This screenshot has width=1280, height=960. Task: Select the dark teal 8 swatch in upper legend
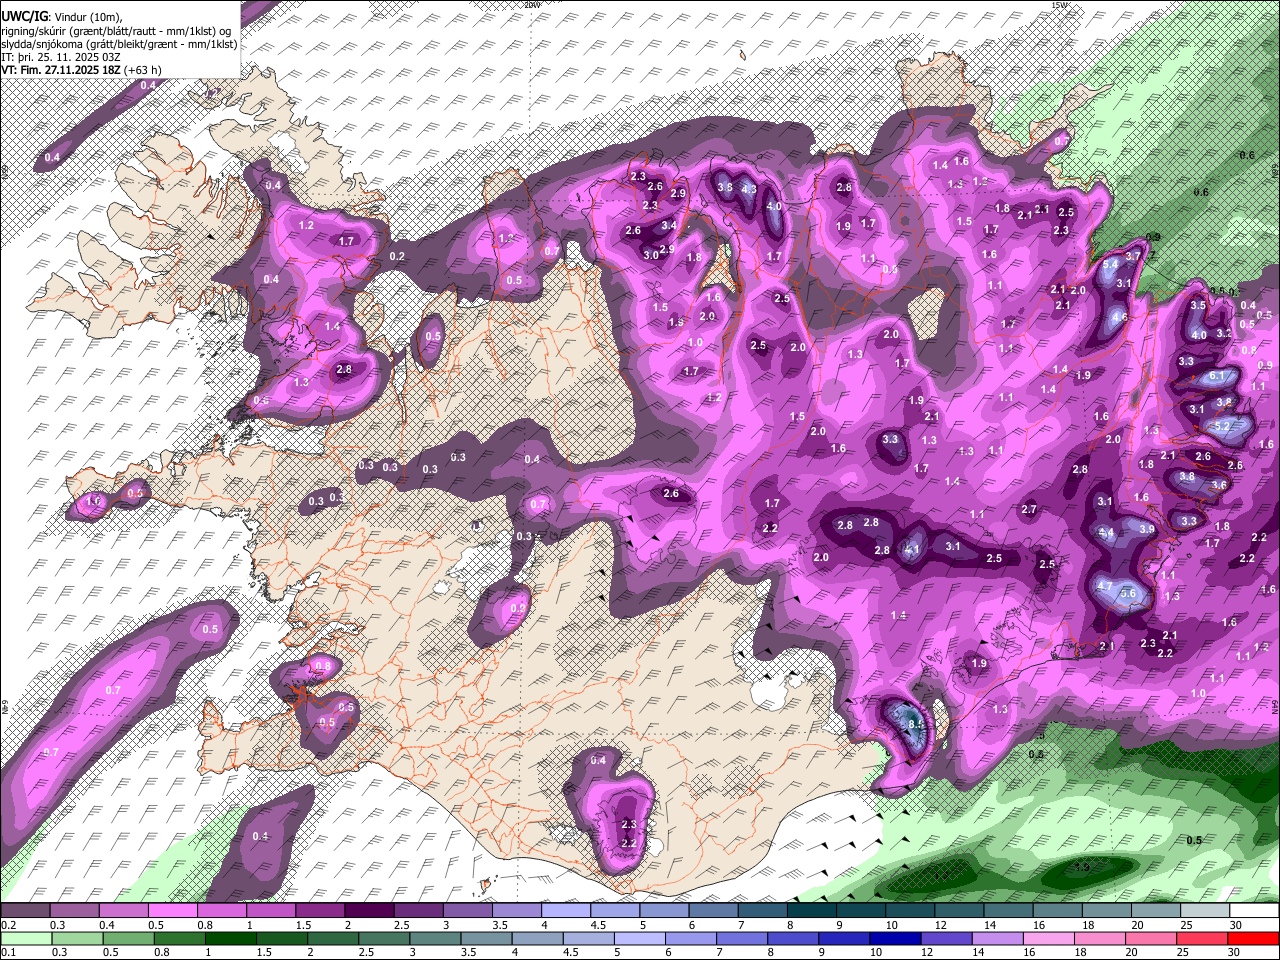click(x=811, y=911)
